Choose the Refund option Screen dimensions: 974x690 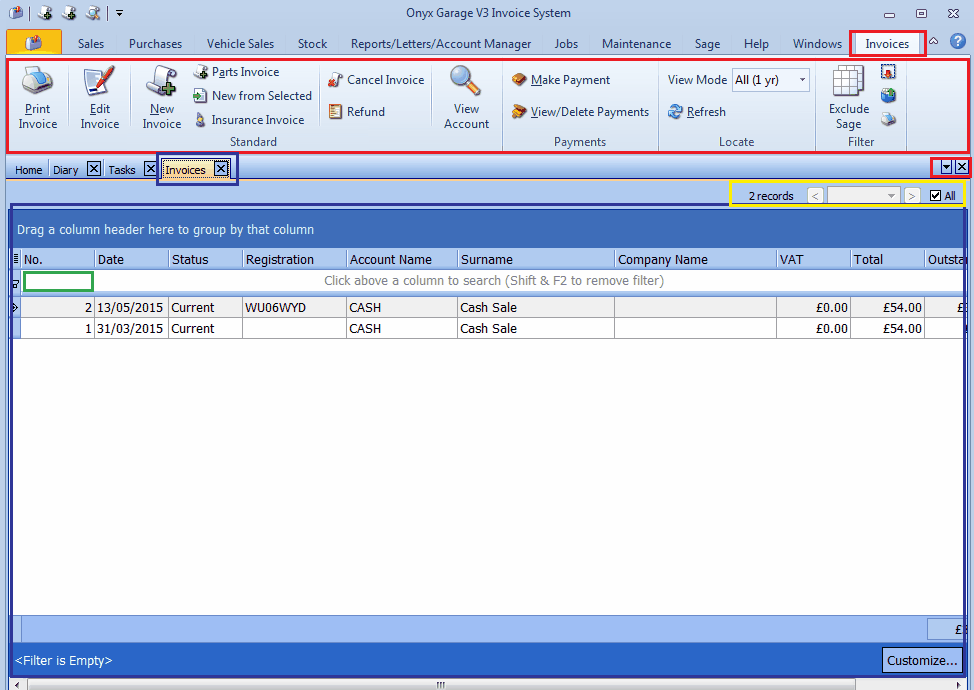tap(357, 112)
